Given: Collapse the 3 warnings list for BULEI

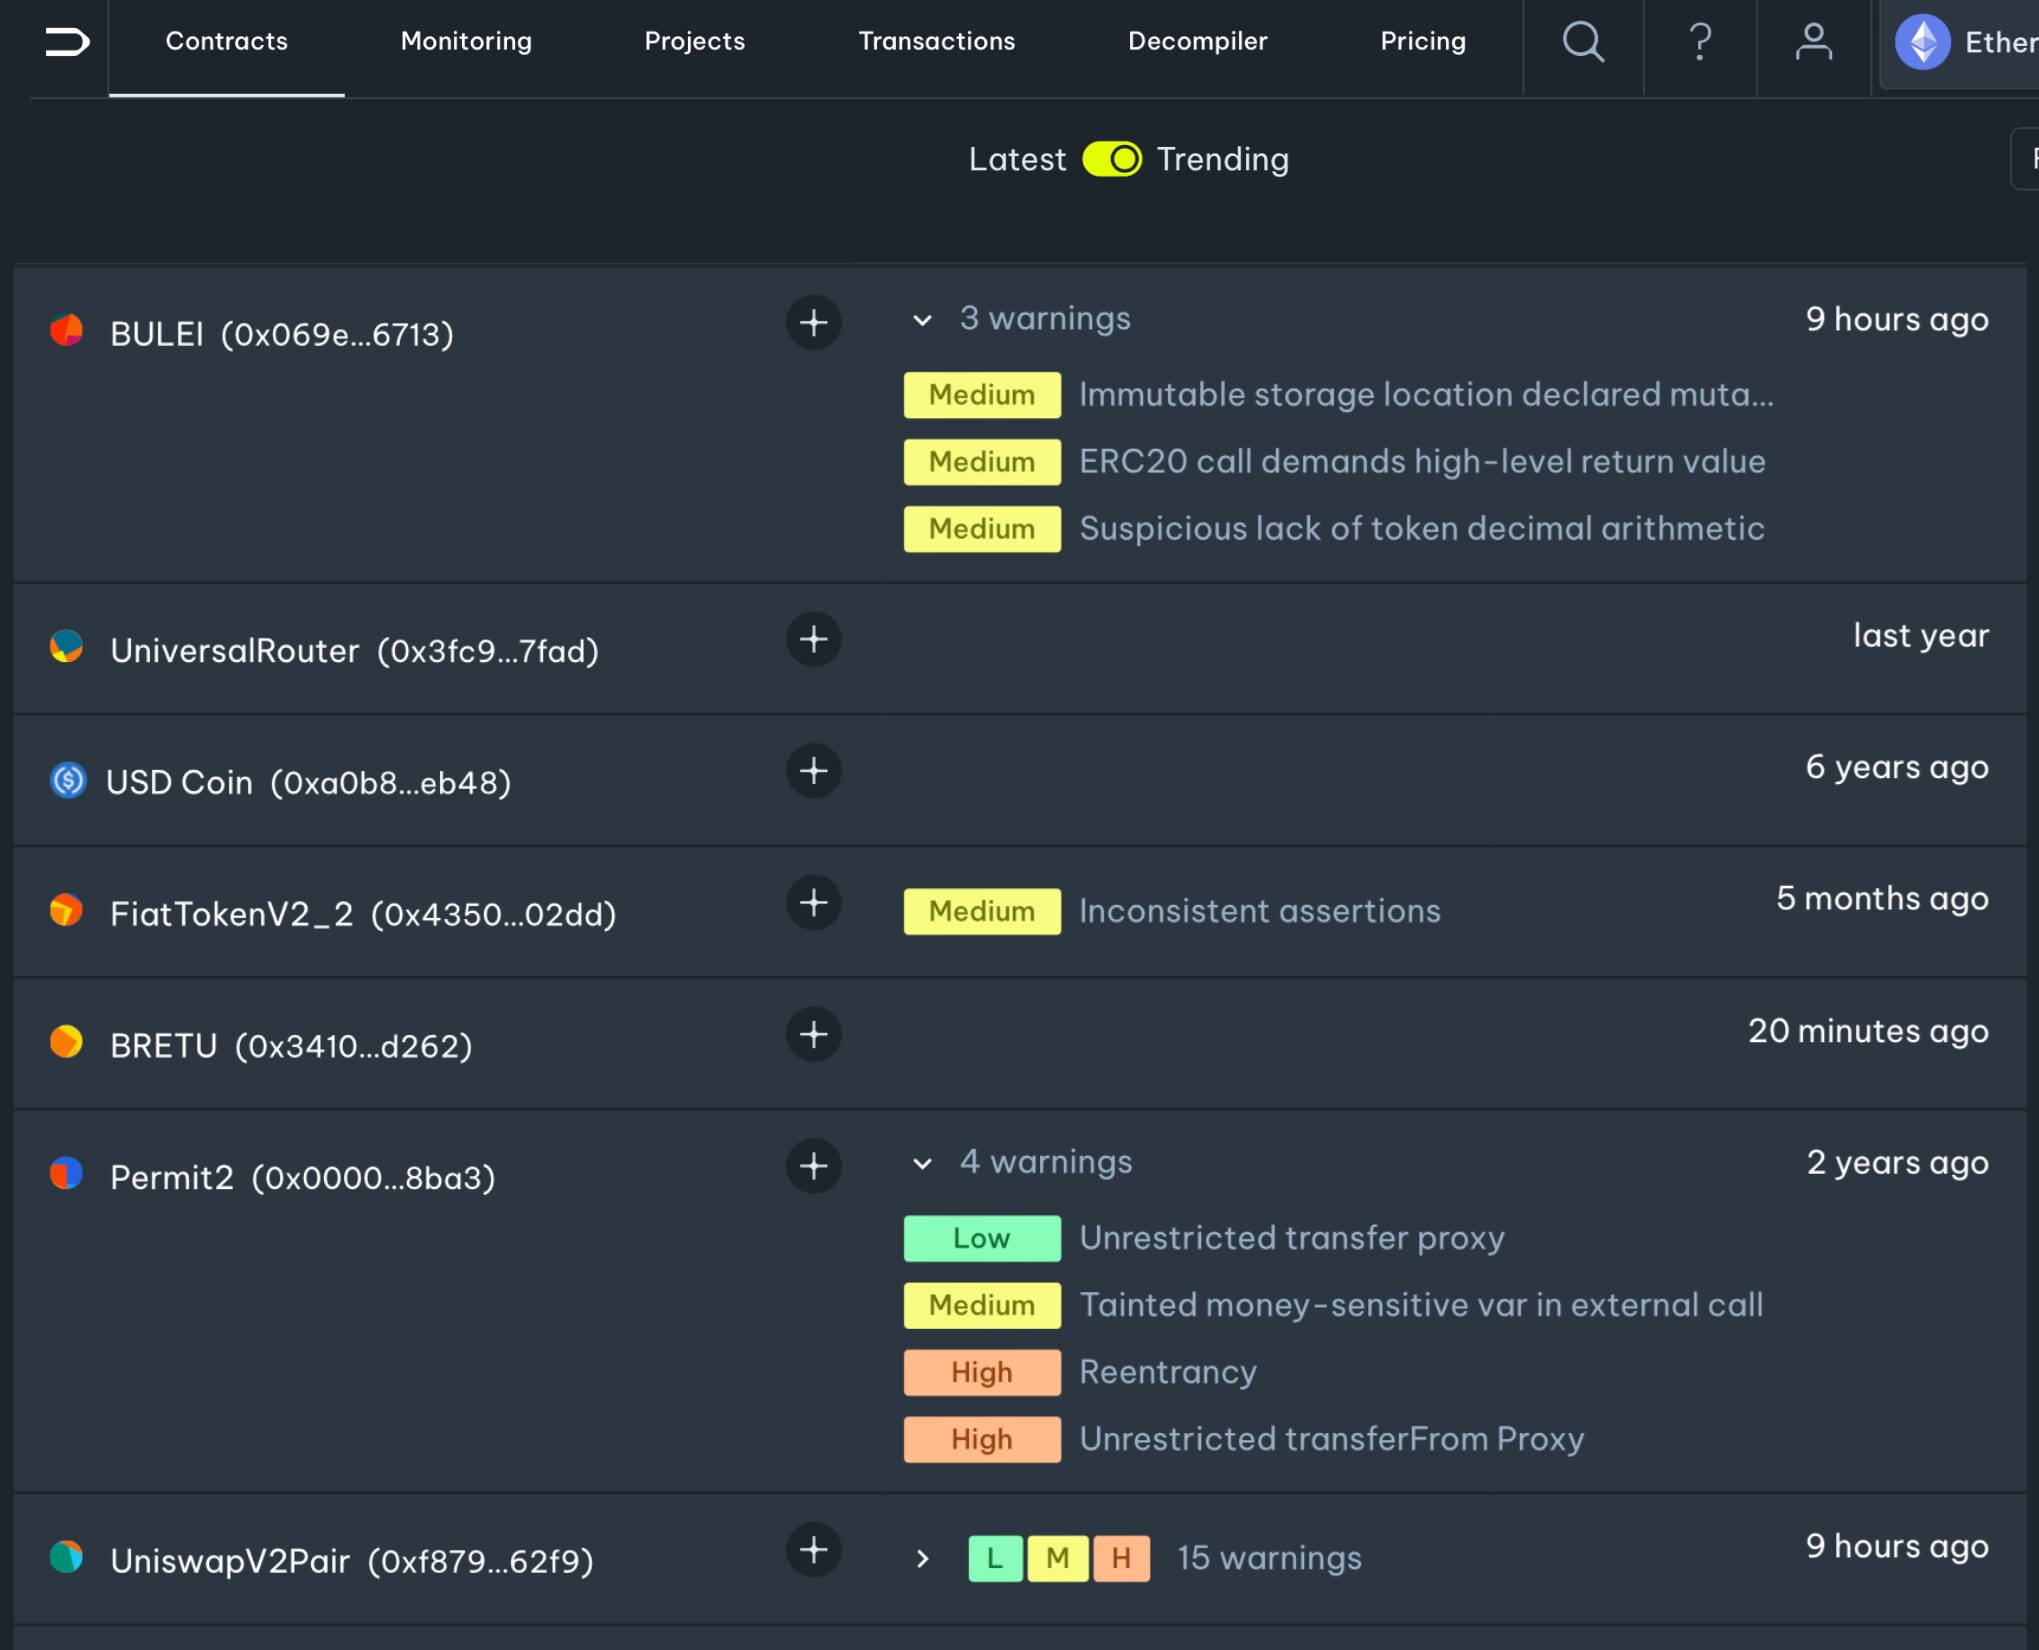Looking at the screenshot, I should tap(921, 320).
